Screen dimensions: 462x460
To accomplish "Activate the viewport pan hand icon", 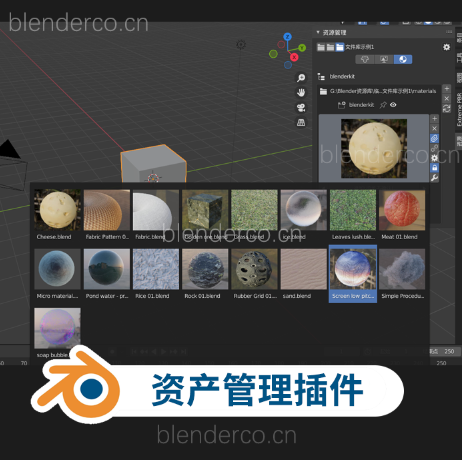I will pyautogui.click(x=301, y=93).
